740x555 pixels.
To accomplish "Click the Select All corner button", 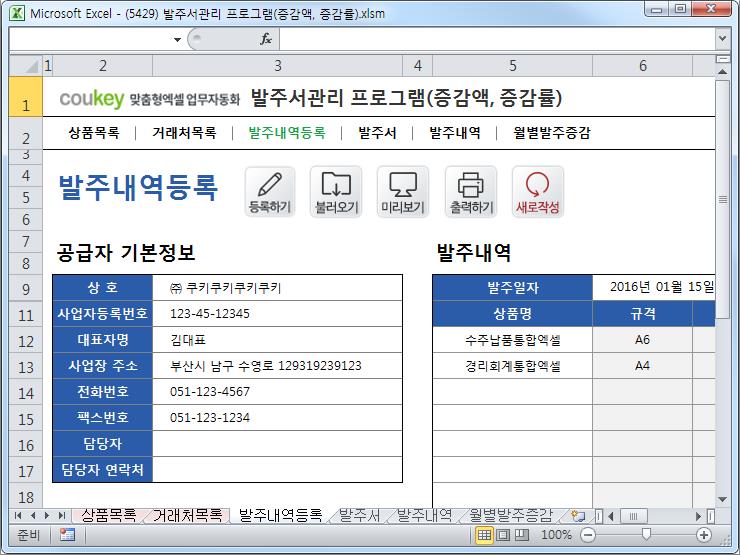I will 25,65.
